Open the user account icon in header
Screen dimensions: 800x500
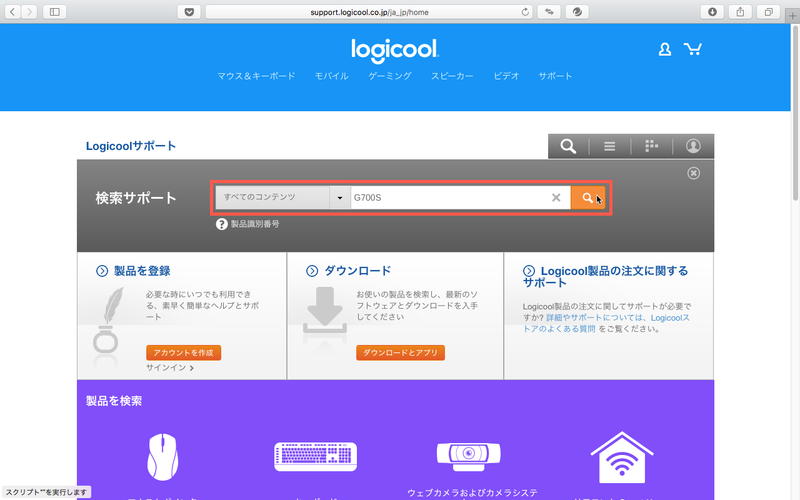tap(665, 49)
